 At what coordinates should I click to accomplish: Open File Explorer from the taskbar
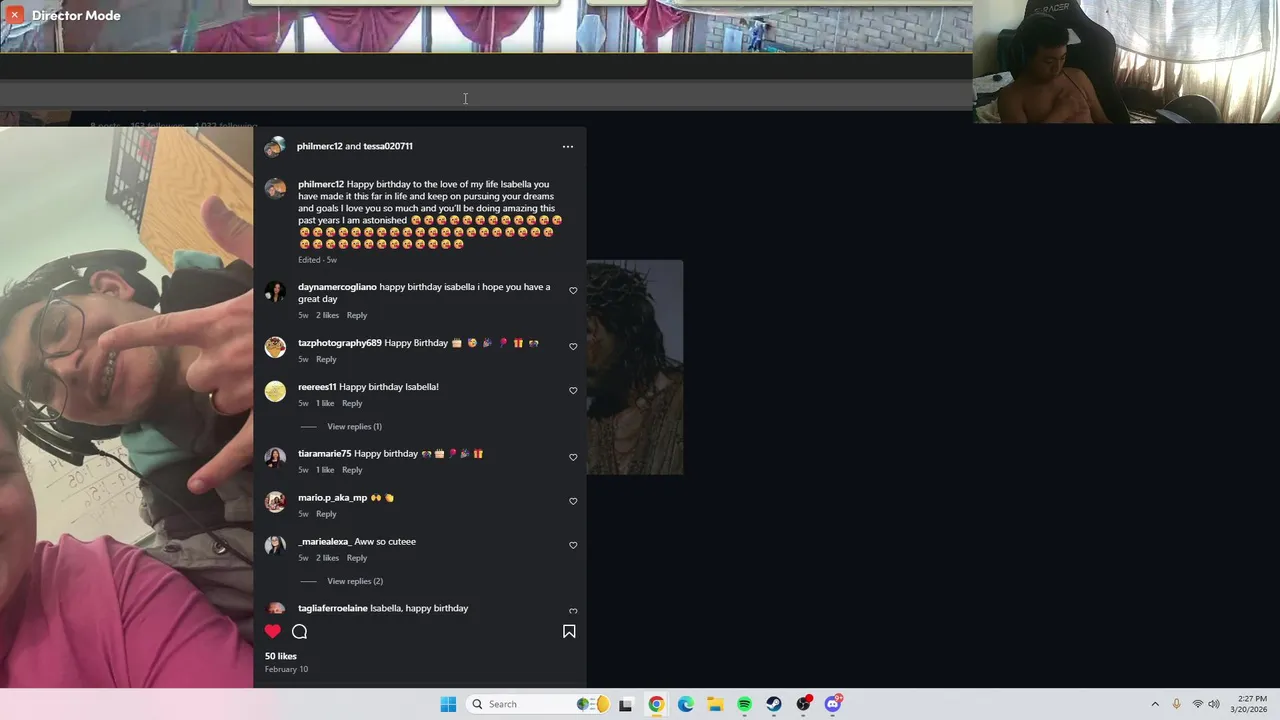coord(715,704)
